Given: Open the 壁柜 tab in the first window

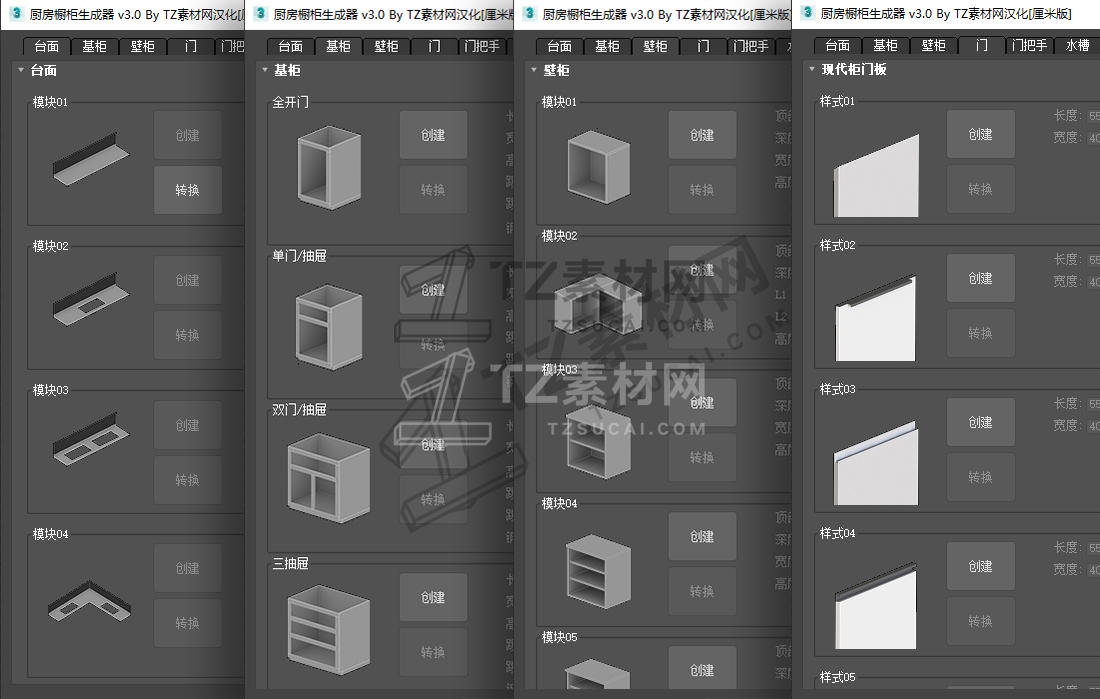Looking at the screenshot, I should (x=142, y=46).
